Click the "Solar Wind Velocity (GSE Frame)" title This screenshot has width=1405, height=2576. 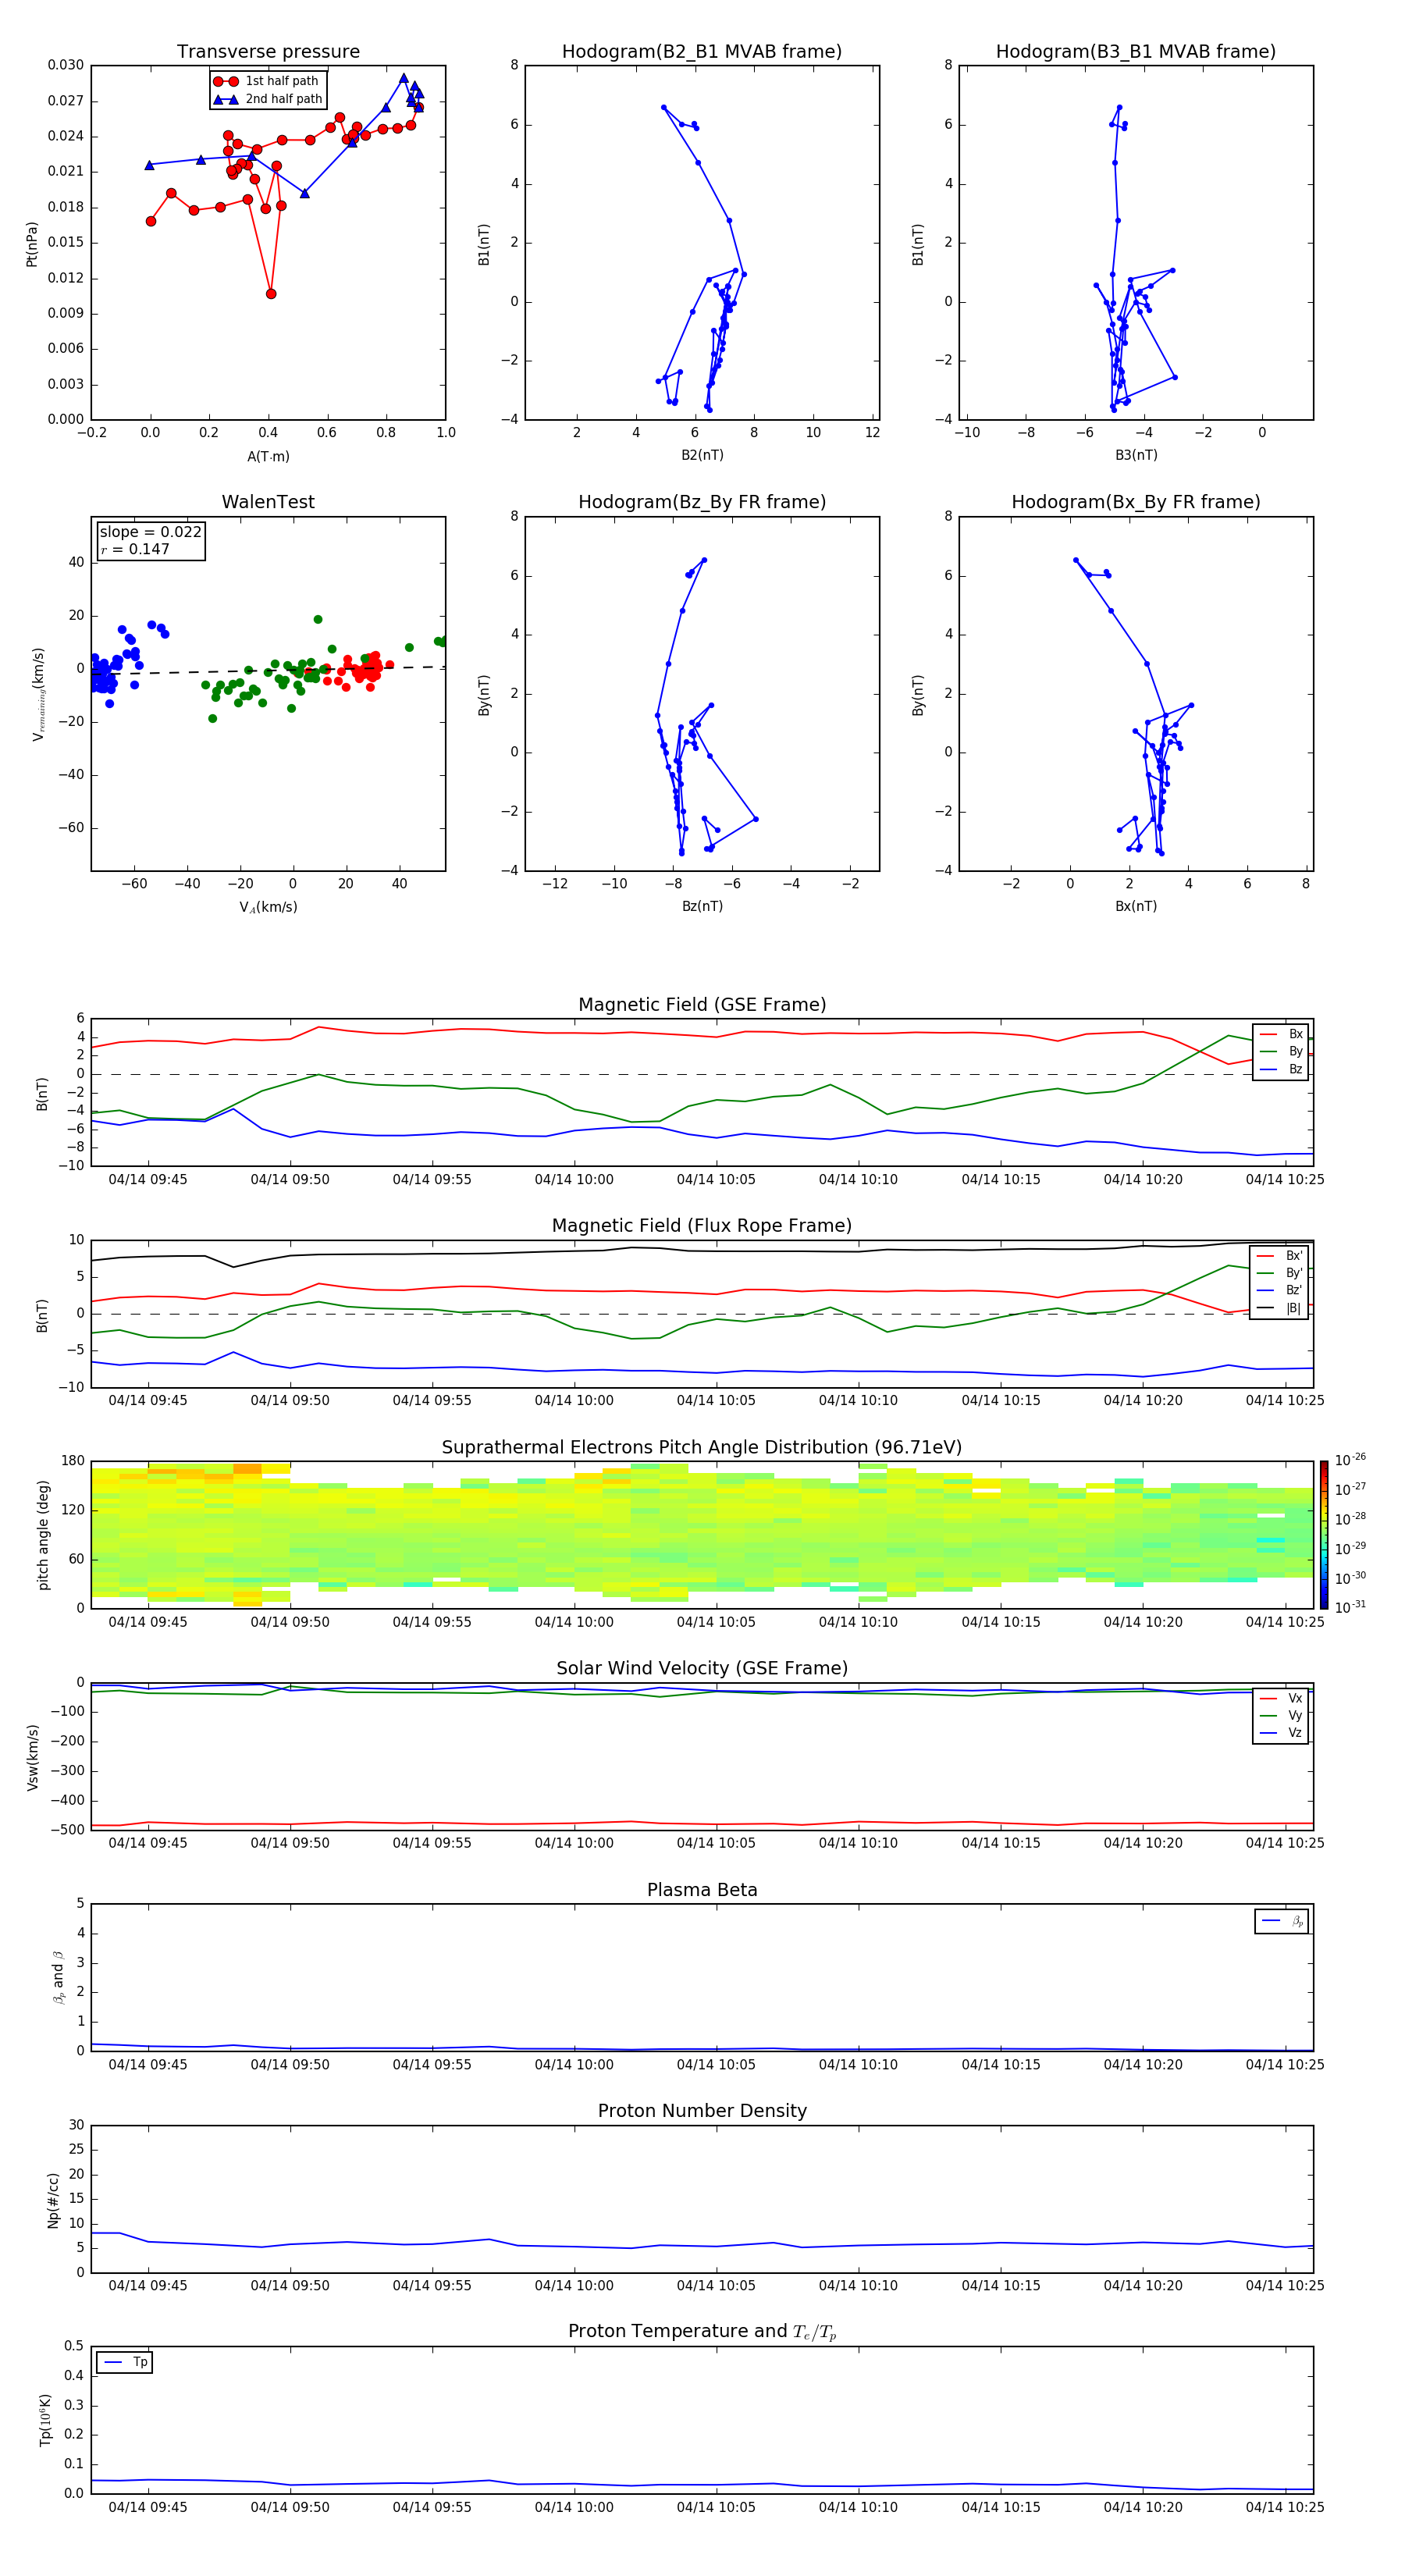(x=702, y=1669)
